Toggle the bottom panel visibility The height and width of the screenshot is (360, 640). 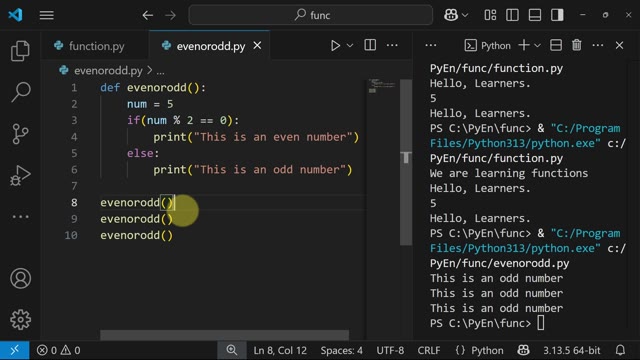(535, 15)
